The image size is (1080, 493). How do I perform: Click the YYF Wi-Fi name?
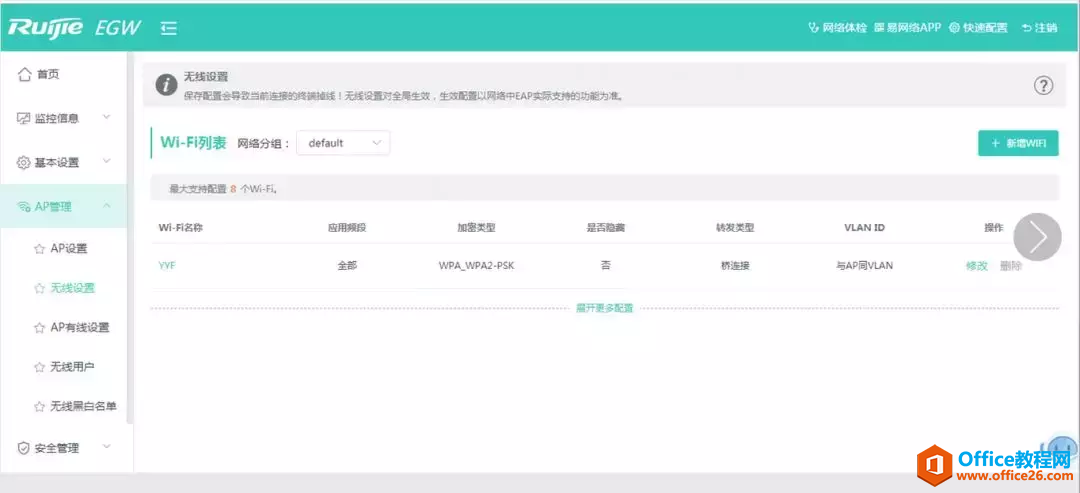pyautogui.click(x=167, y=266)
